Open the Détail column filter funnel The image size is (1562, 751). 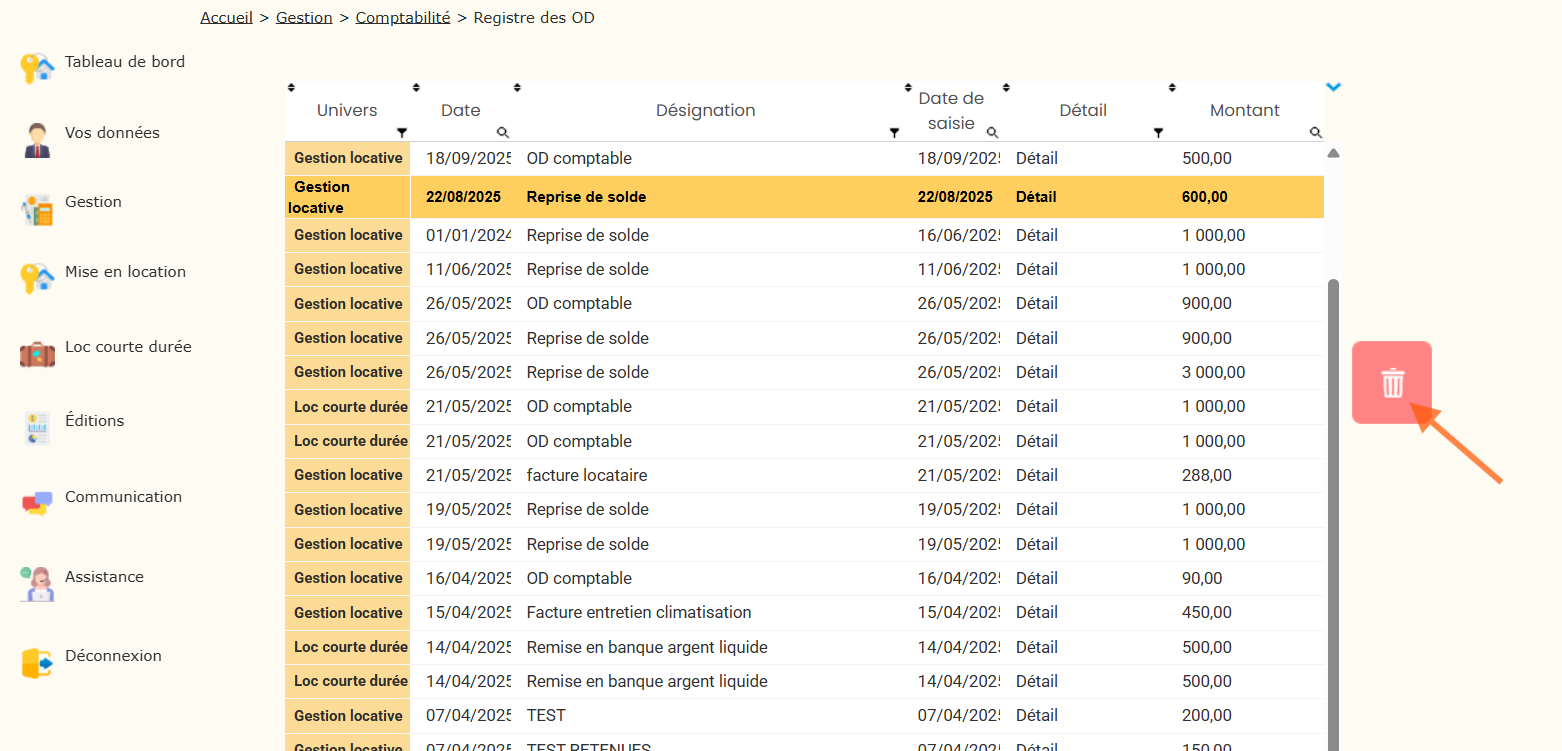tap(1158, 132)
